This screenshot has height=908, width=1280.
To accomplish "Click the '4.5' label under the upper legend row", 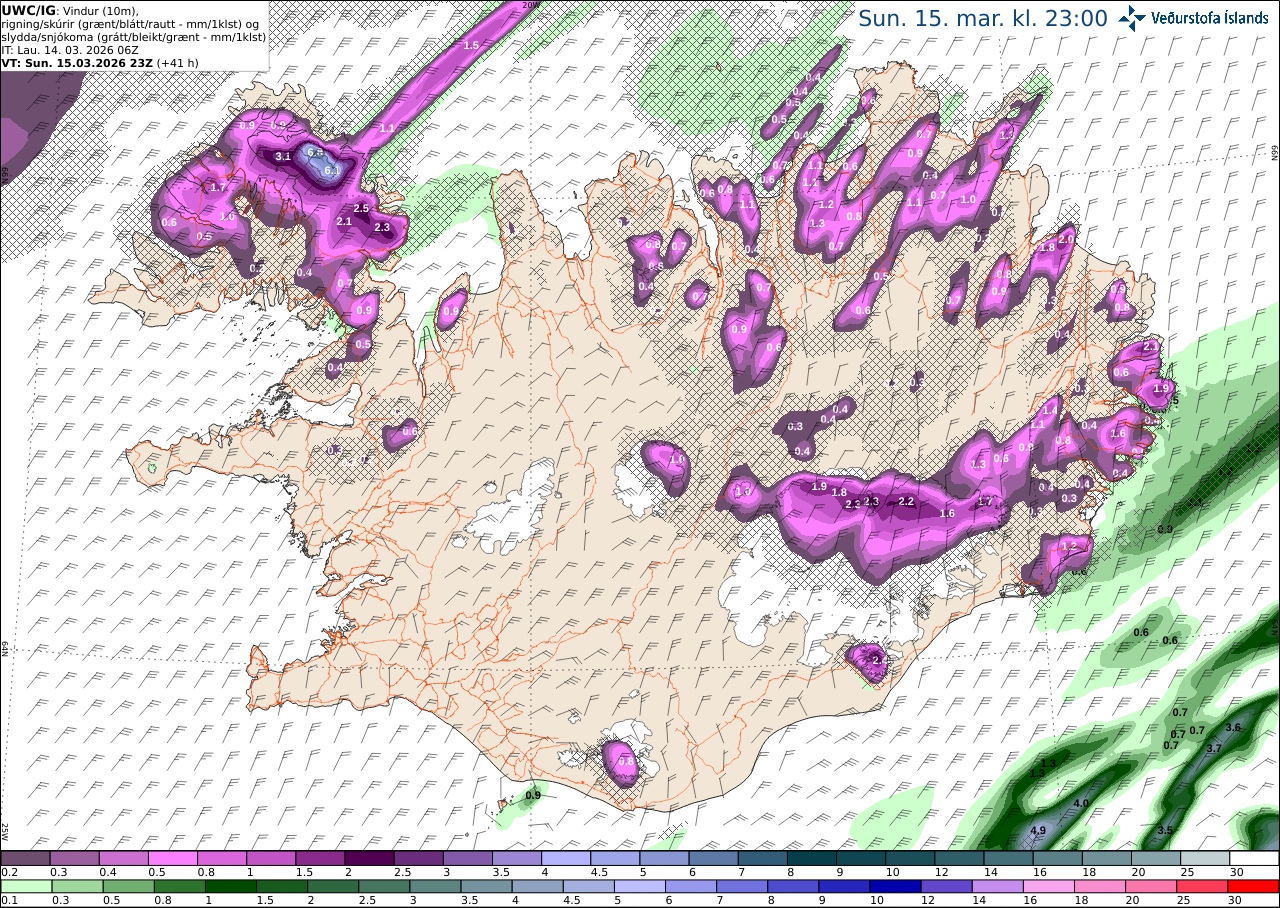I will 598,872.
